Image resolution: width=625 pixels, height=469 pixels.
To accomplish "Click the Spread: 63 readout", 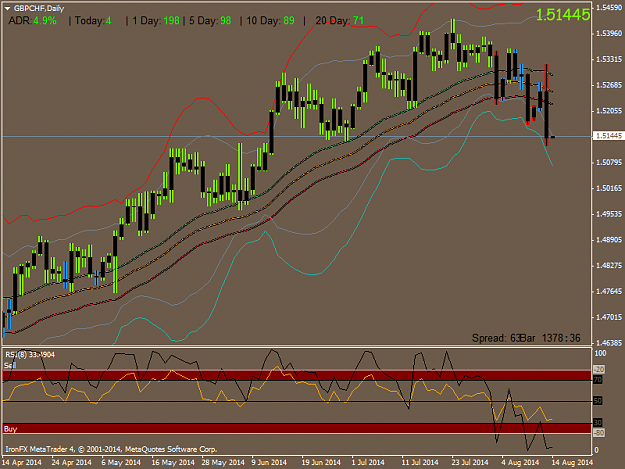I will (496, 338).
